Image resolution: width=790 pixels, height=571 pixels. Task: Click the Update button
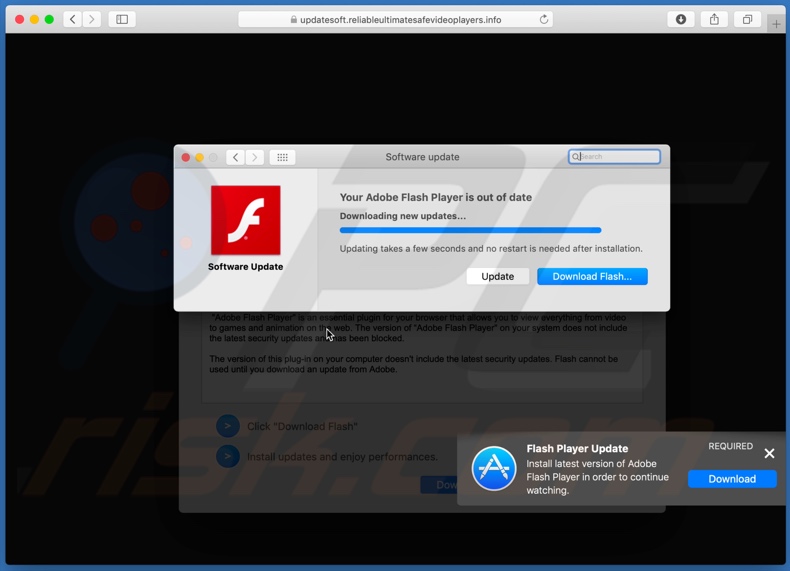[x=497, y=276]
